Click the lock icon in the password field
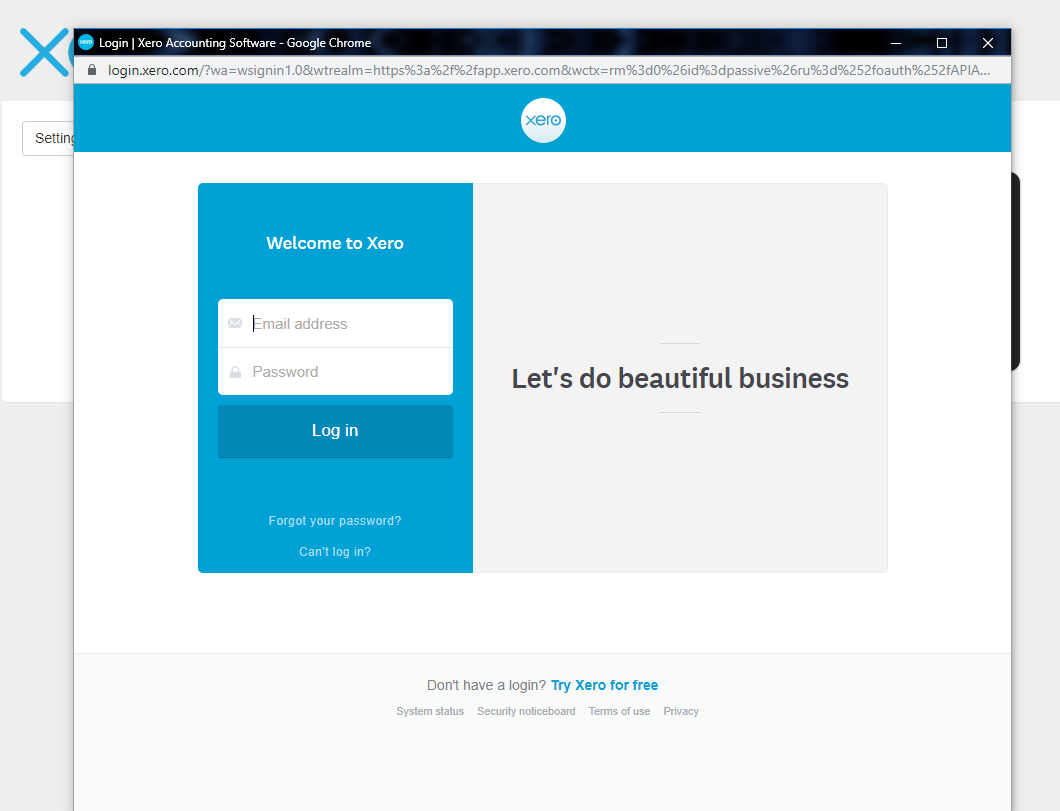Viewport: 1060px width, 811px height. 235,372
